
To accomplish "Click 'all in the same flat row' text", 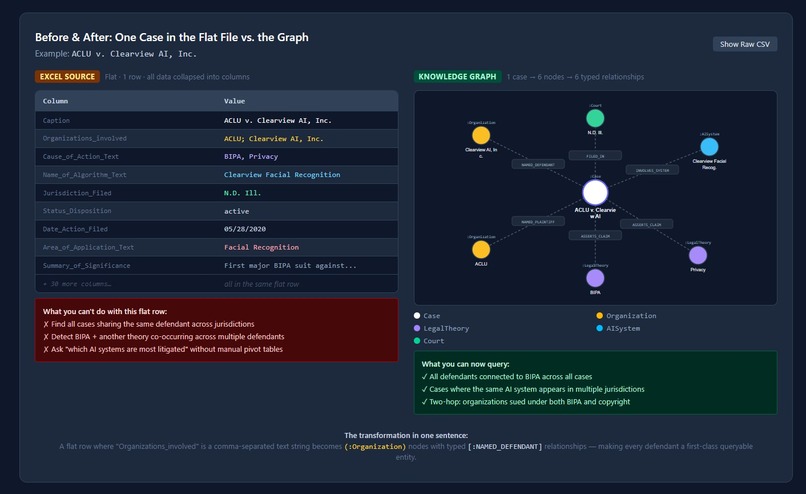I will tap(261, 284).
